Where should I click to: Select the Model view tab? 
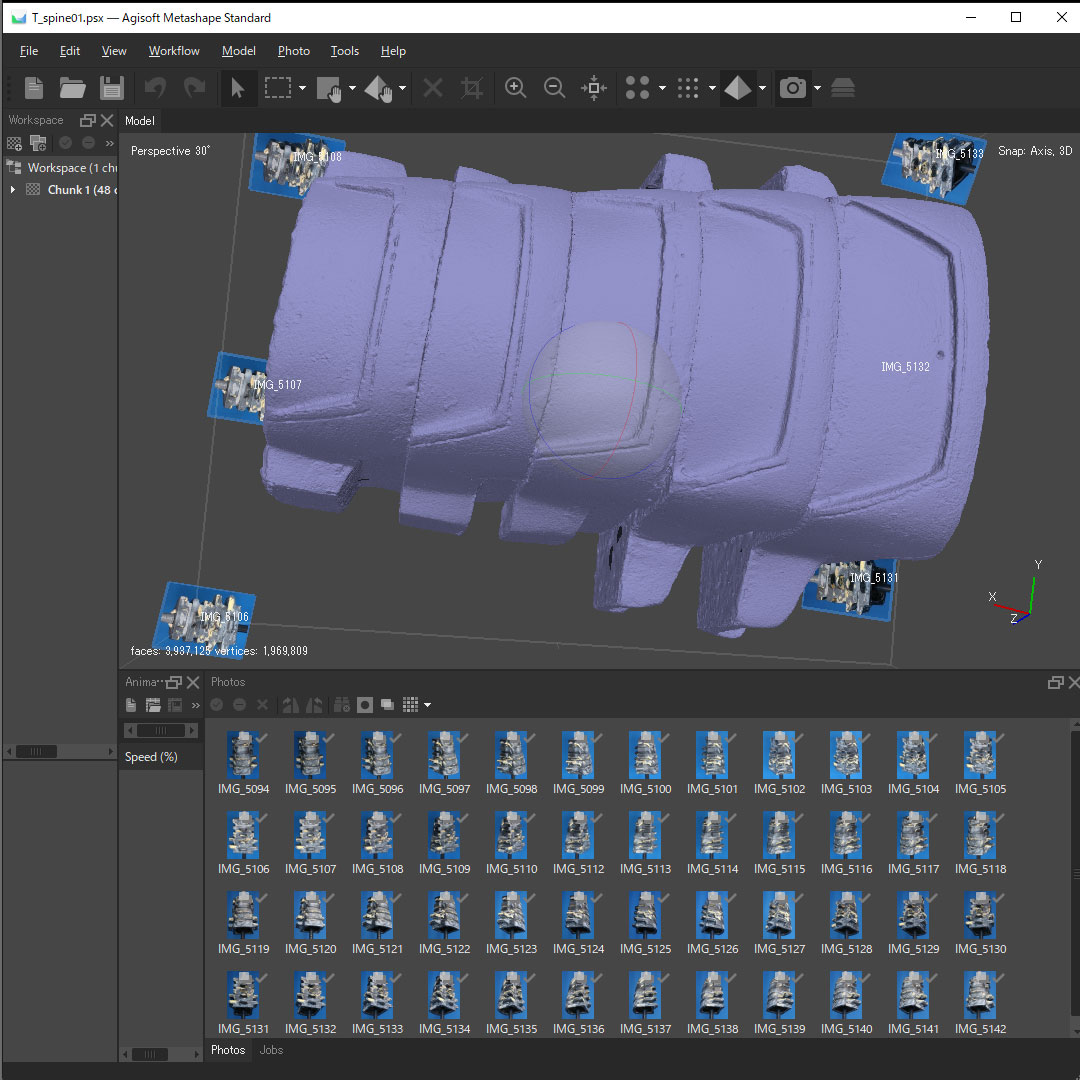[x=140, y=121]
